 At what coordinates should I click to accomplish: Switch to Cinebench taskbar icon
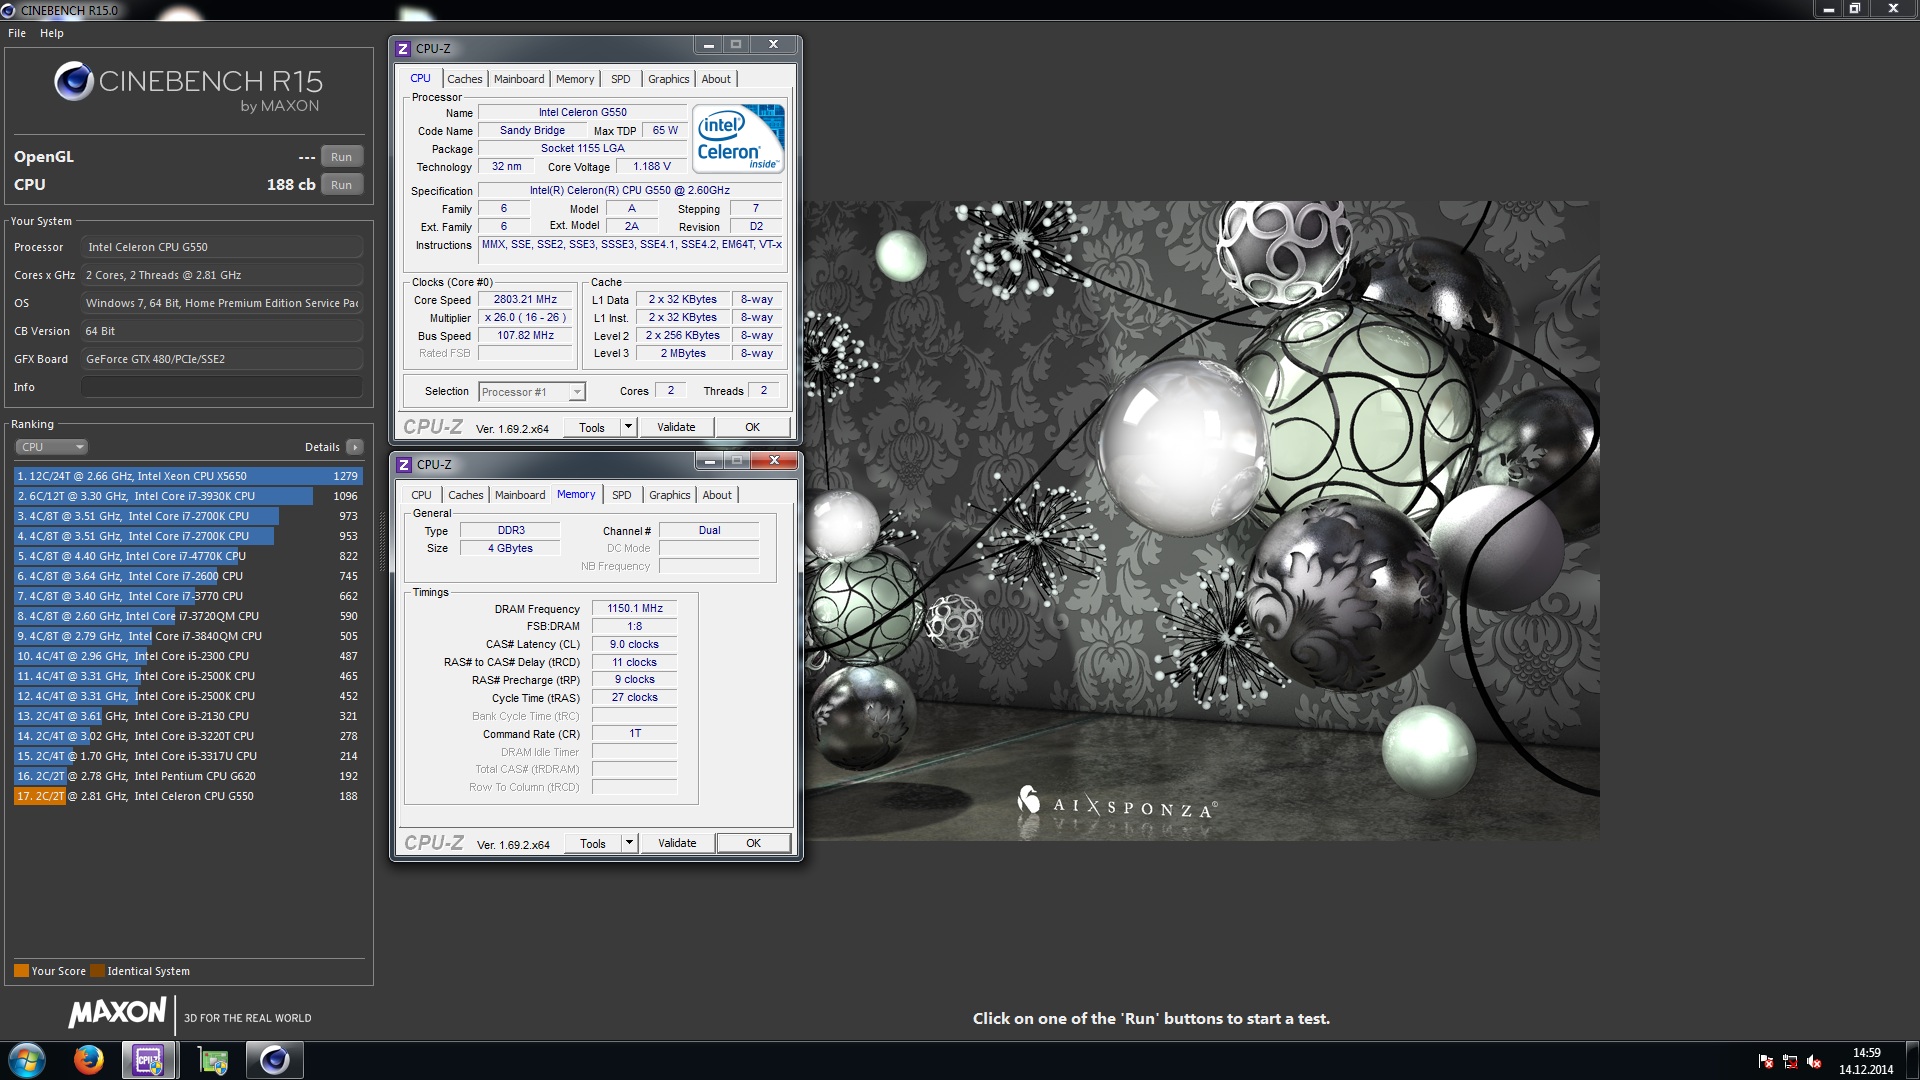274,1060
